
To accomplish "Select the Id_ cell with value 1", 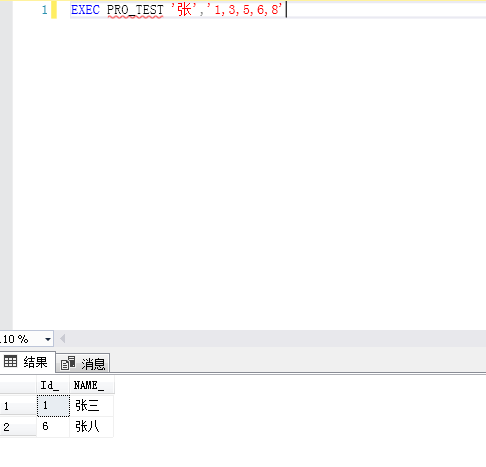I will coord(53,406).
